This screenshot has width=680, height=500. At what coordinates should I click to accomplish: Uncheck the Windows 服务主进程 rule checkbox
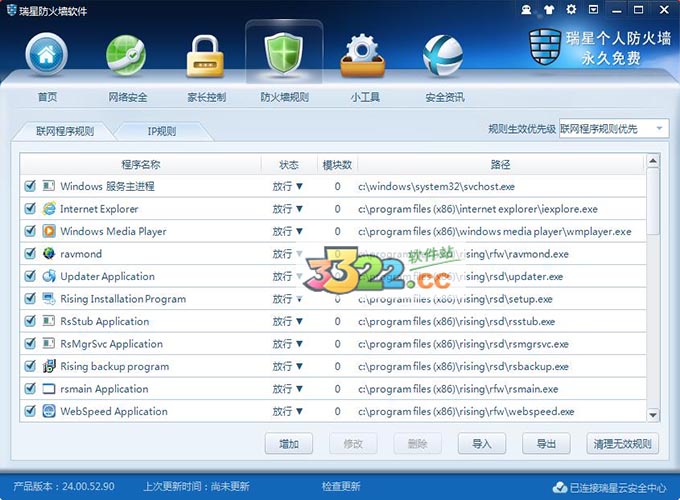tap(30, 186)
